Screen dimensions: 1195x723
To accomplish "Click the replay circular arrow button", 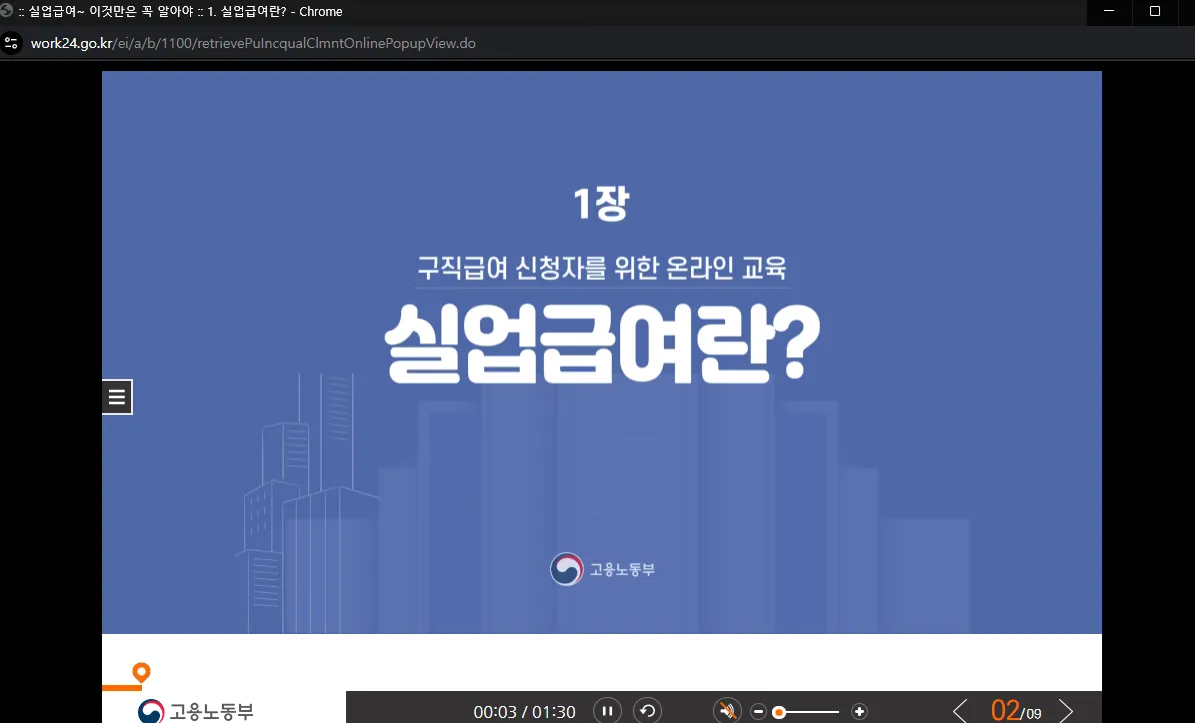I will click(x=647, y=711).
